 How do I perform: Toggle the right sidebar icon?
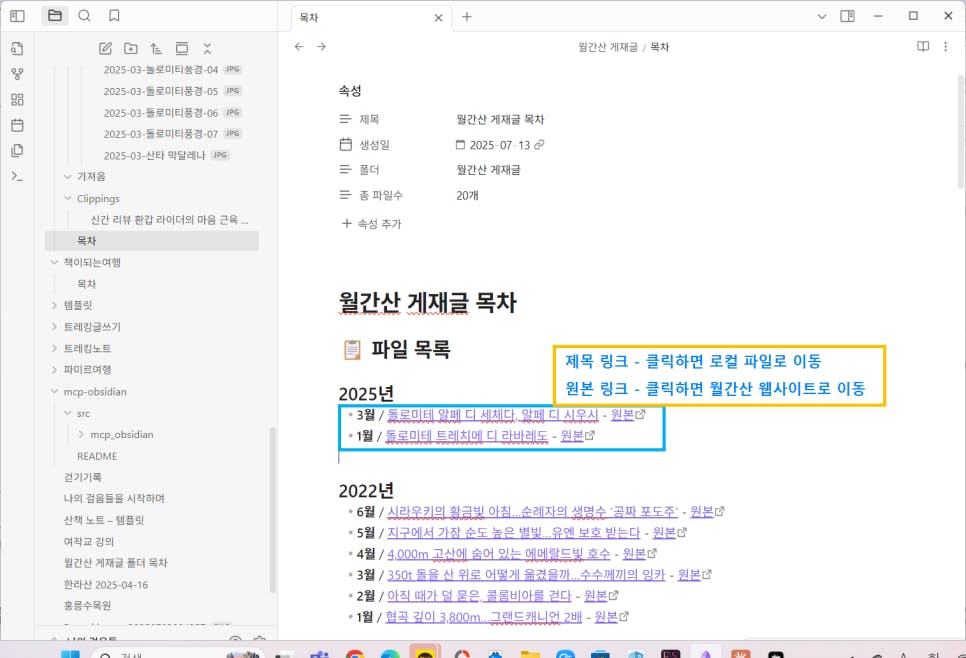tap(848, 16)
